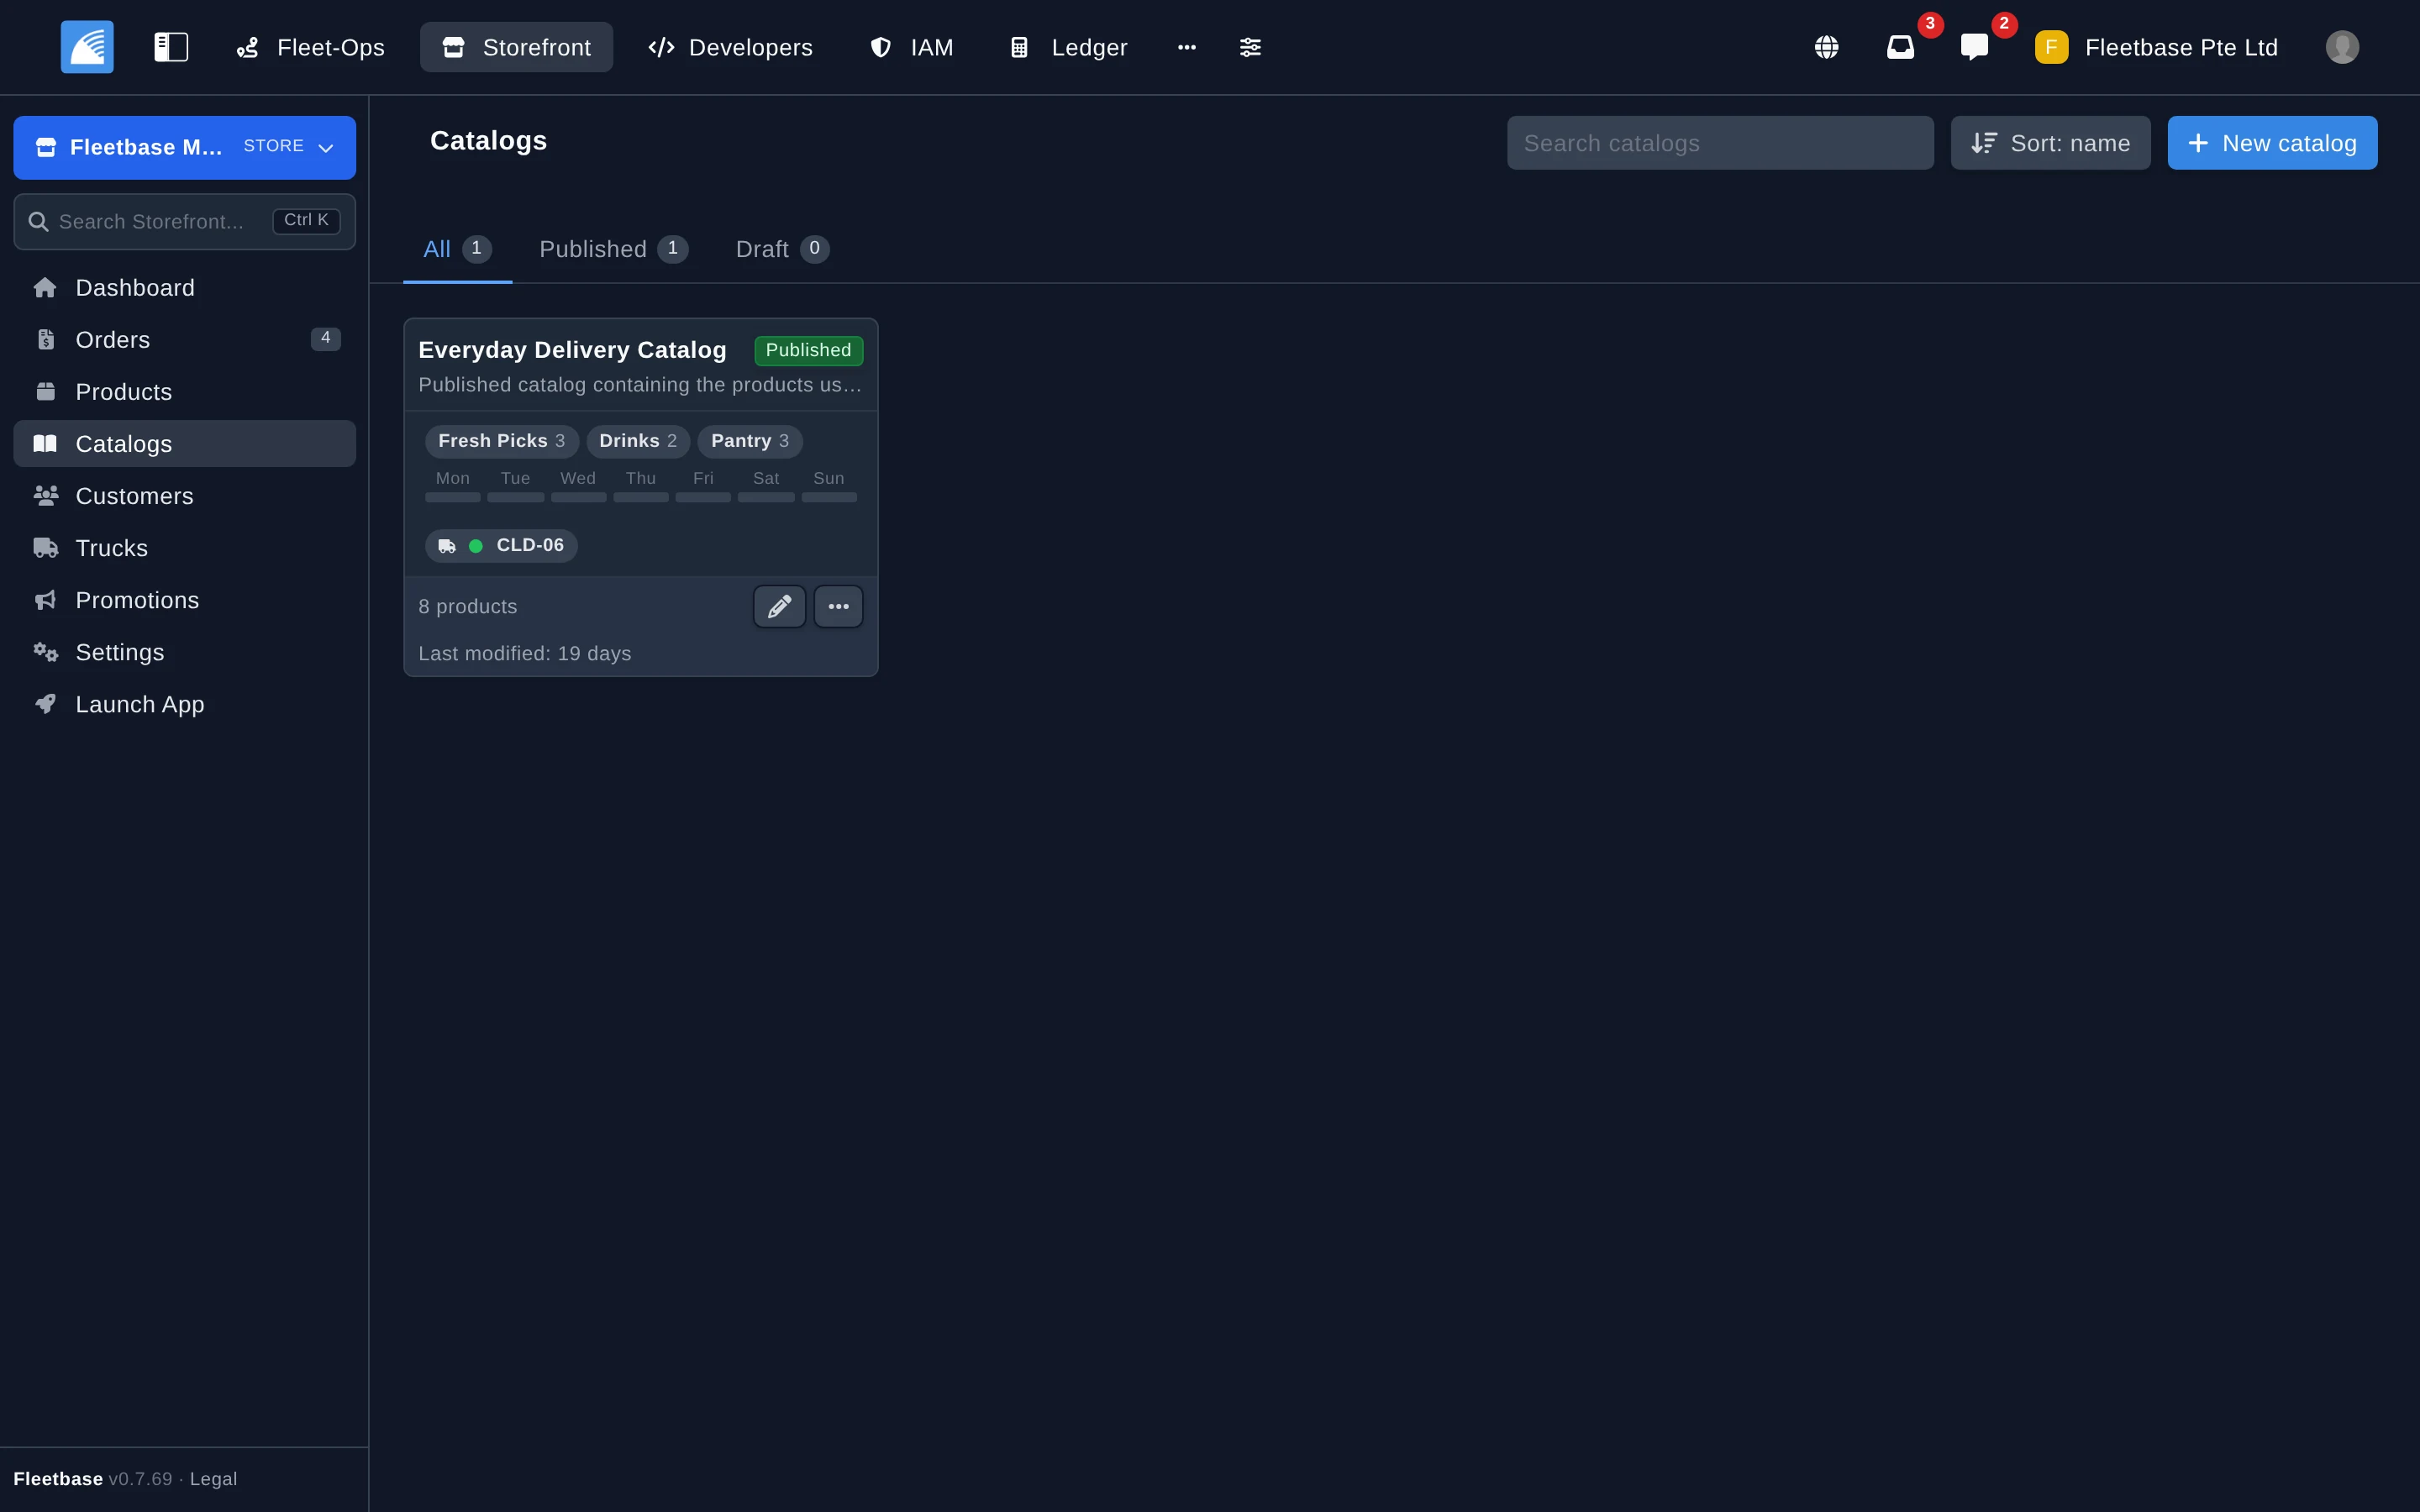Open the sliders settings icon
This screenshot has width=2420, height=1512.
pyautogui.click(x=1250, y=47)
